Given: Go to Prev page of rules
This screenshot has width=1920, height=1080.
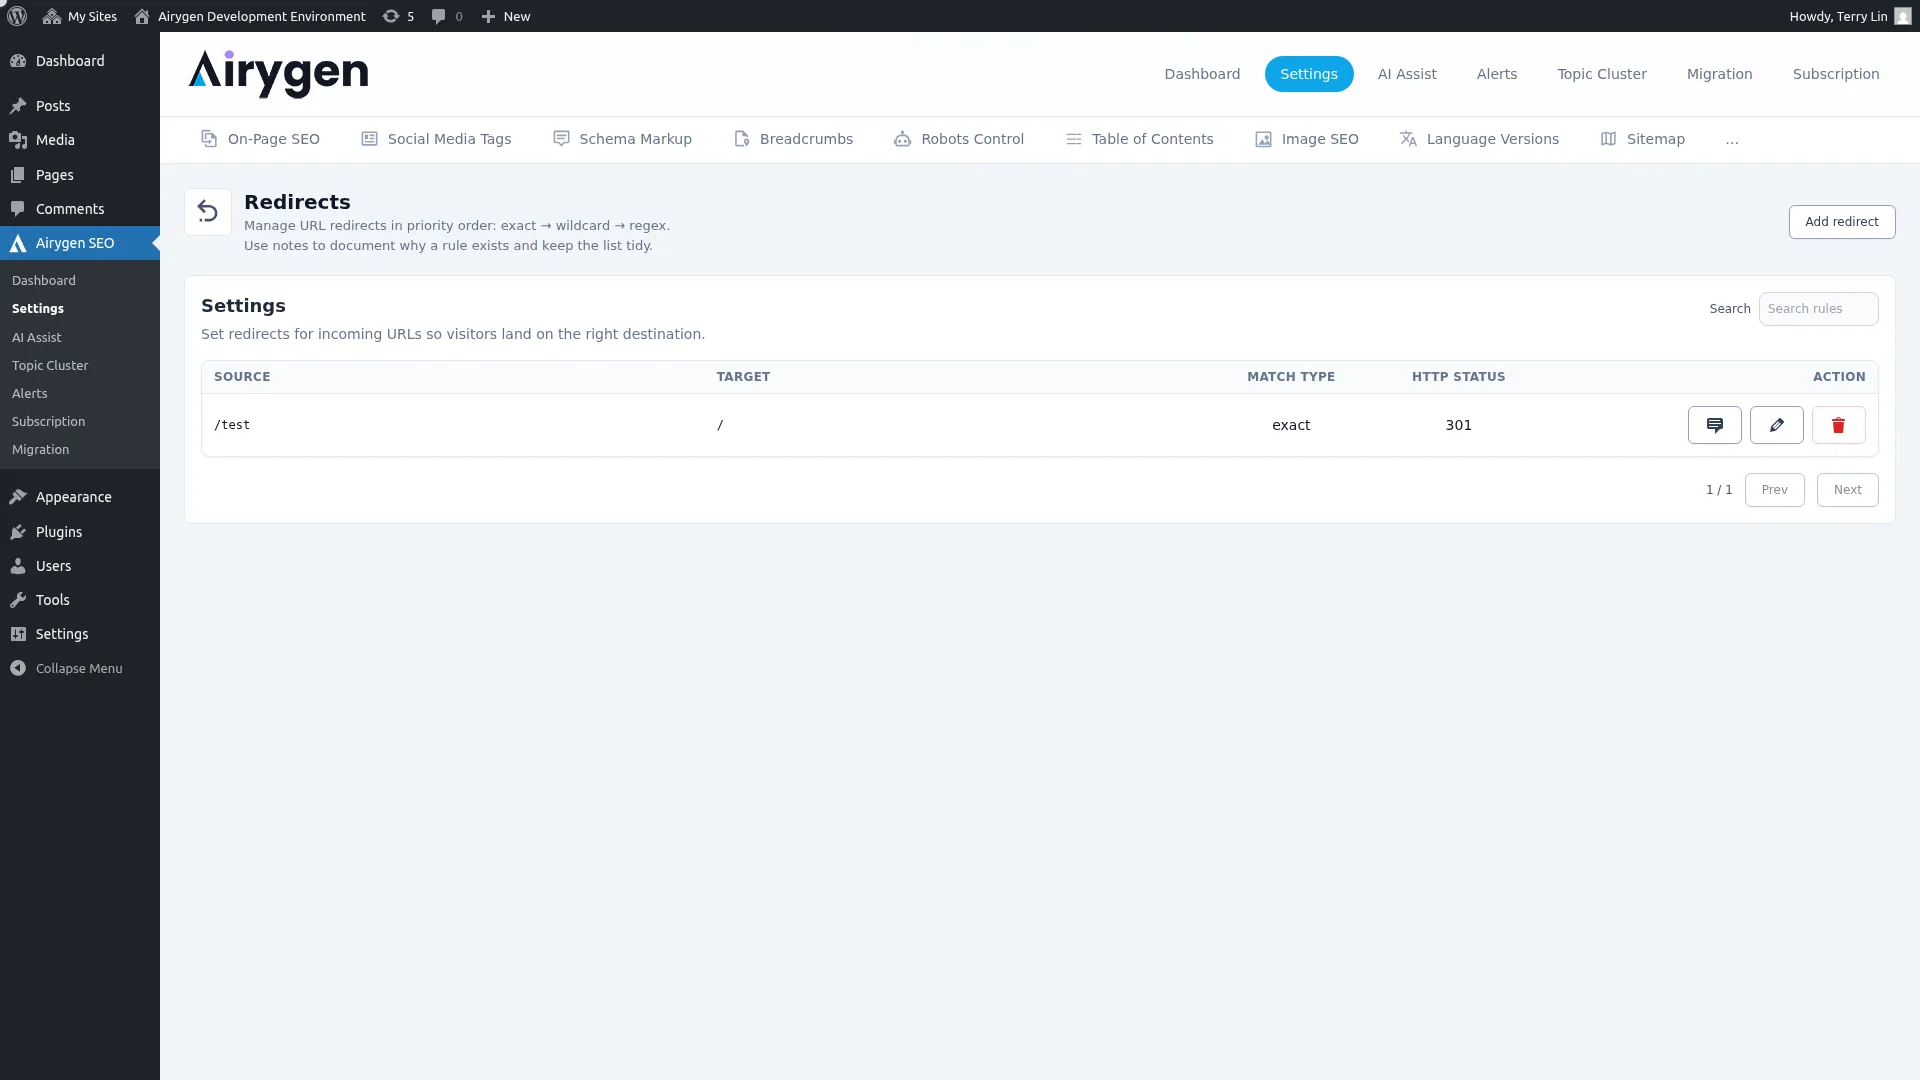Looking at the screenshot, I should (x=1775, y=490).
